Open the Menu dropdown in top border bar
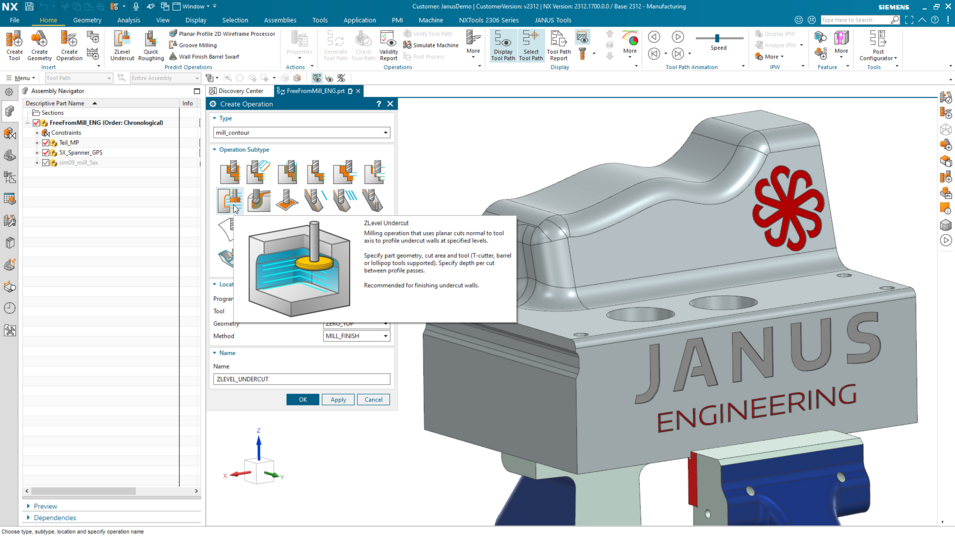The width and height of the screenshot is (955, 537). pyautogui.click(x=21, y=78)
